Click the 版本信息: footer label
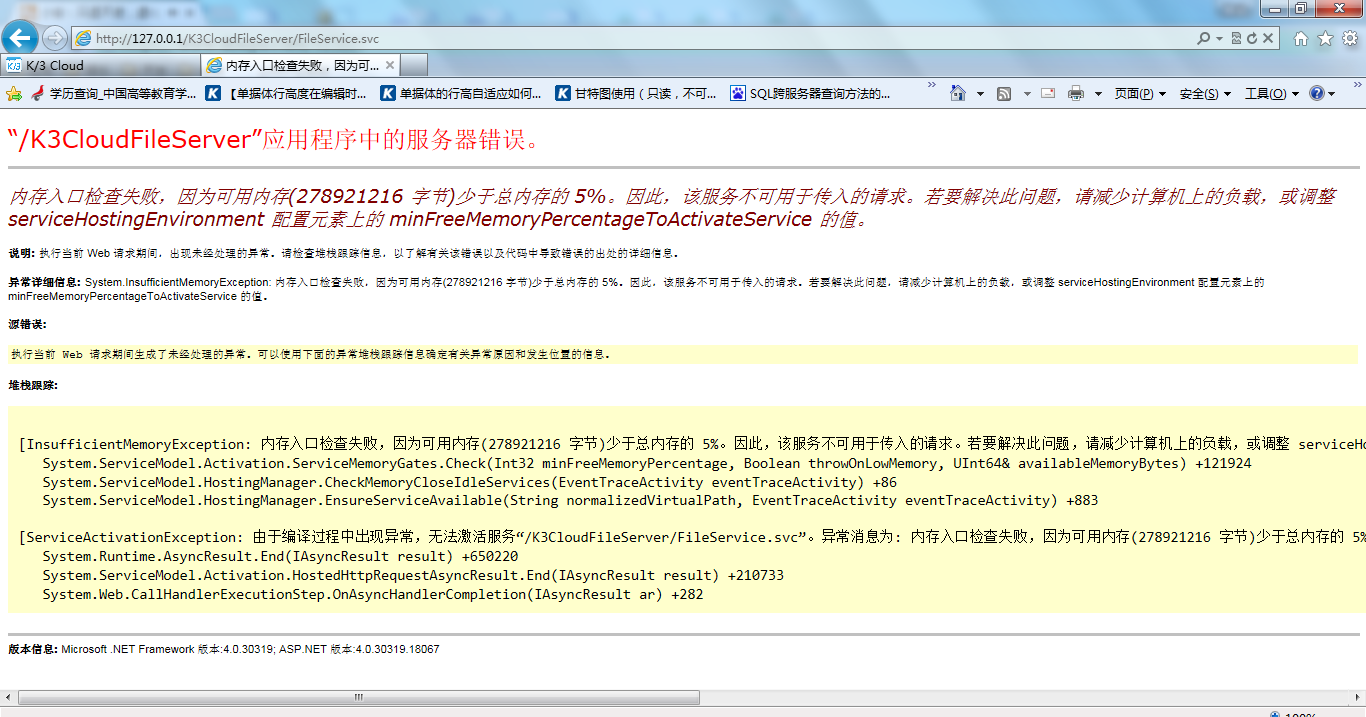Image resolution: width=1366 pixels, height=717 pixels. [x=33, y=649]
